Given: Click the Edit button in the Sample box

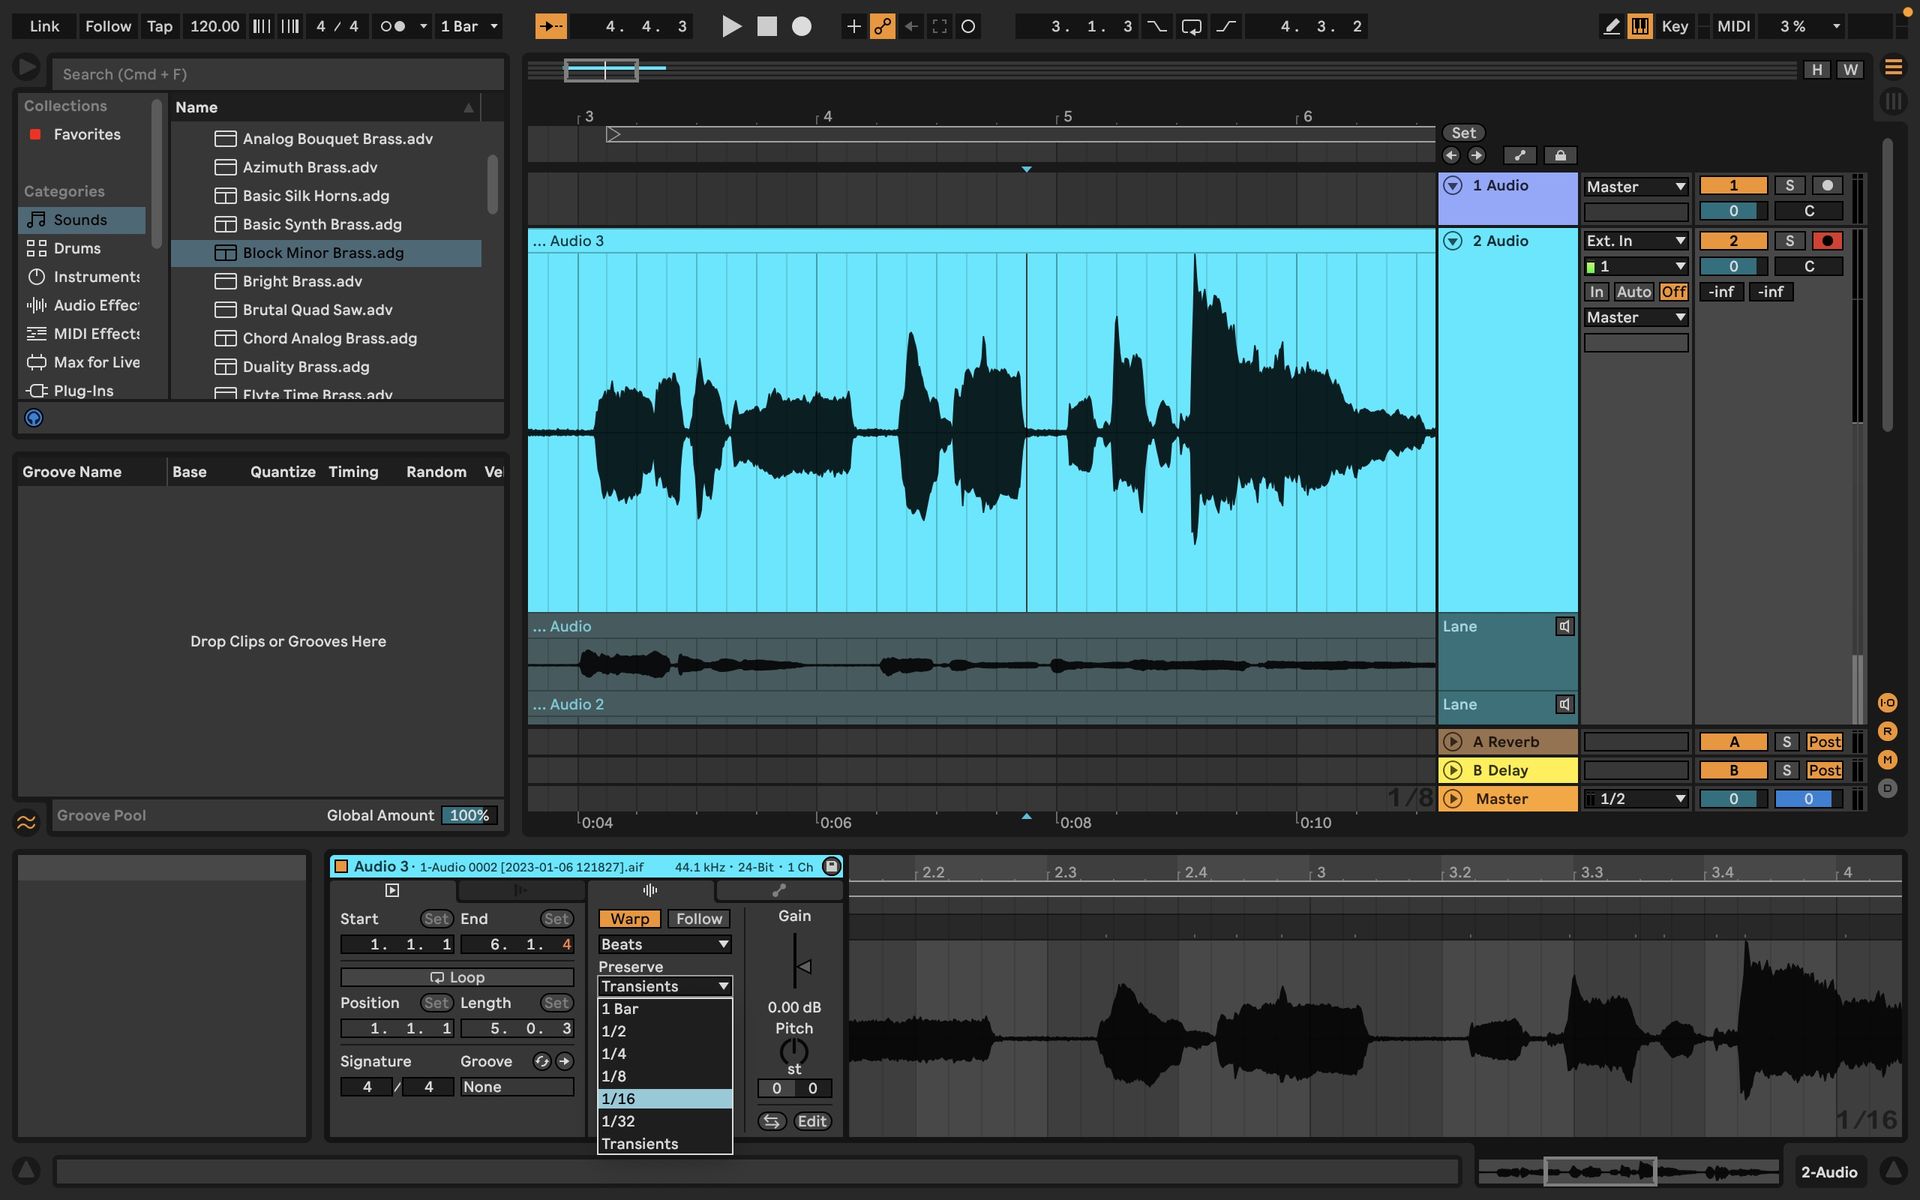Looking at the screenshot, I should (x=812, y=1121).
